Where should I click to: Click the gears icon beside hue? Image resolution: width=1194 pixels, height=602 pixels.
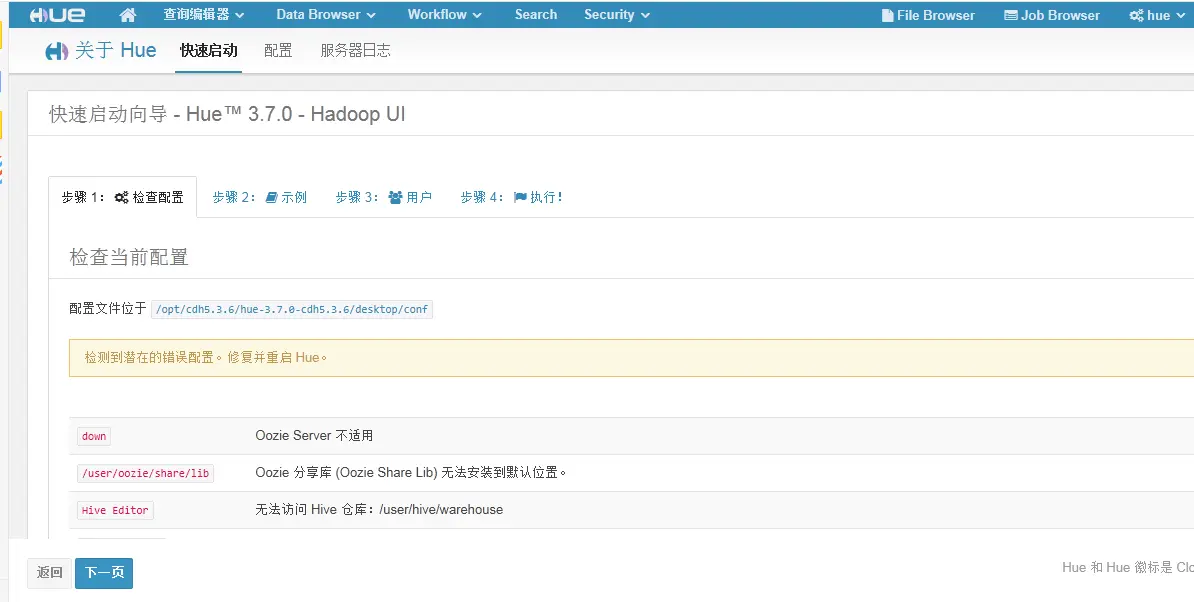(1136, 15)
